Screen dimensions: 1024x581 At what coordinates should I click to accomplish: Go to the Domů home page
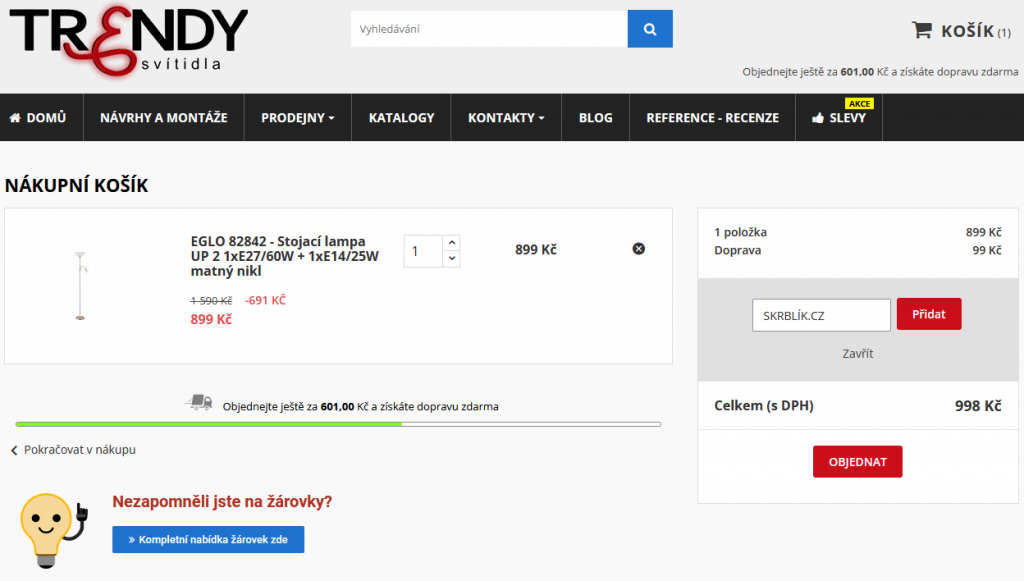pyautogui.click(x=38, y=118)
